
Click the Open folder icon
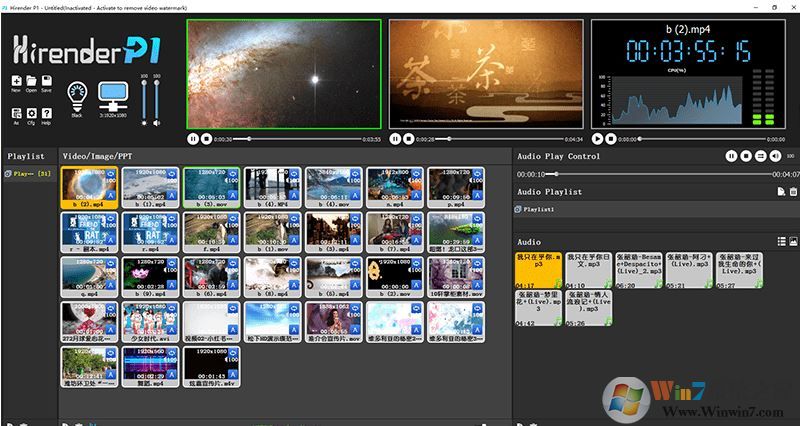click(x=31, y=81)
